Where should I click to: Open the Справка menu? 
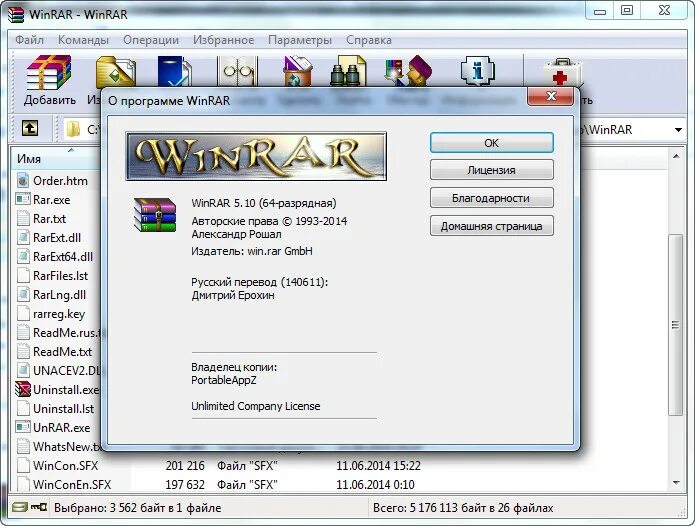369,40
